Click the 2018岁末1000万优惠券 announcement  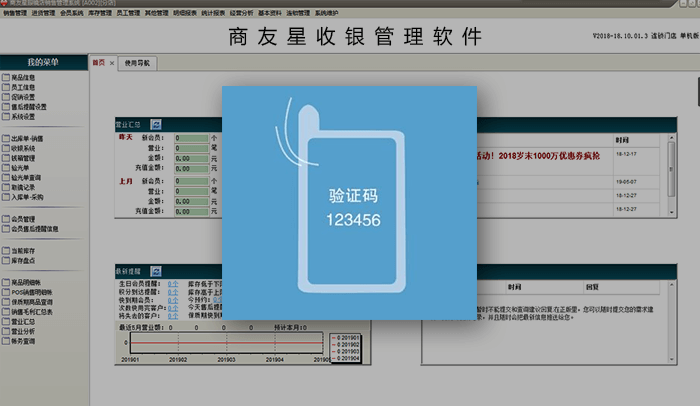coord(538,156)
